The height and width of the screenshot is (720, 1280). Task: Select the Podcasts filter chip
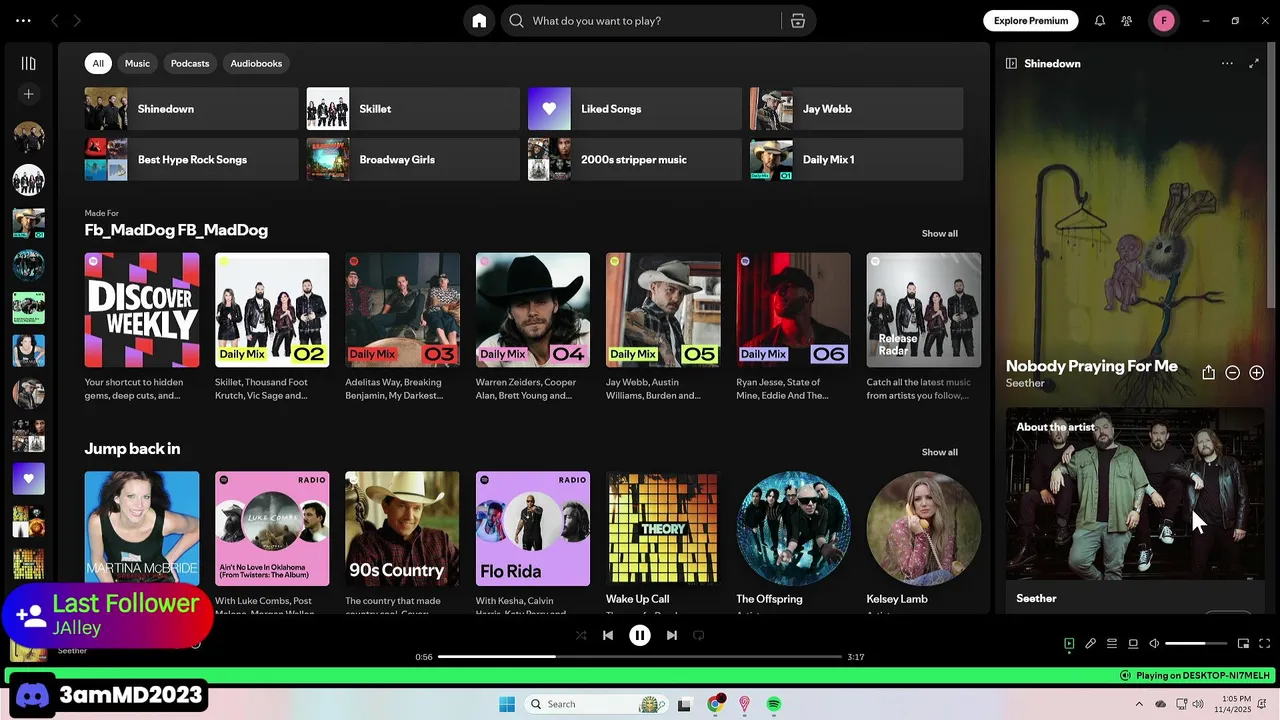[190, 63]
